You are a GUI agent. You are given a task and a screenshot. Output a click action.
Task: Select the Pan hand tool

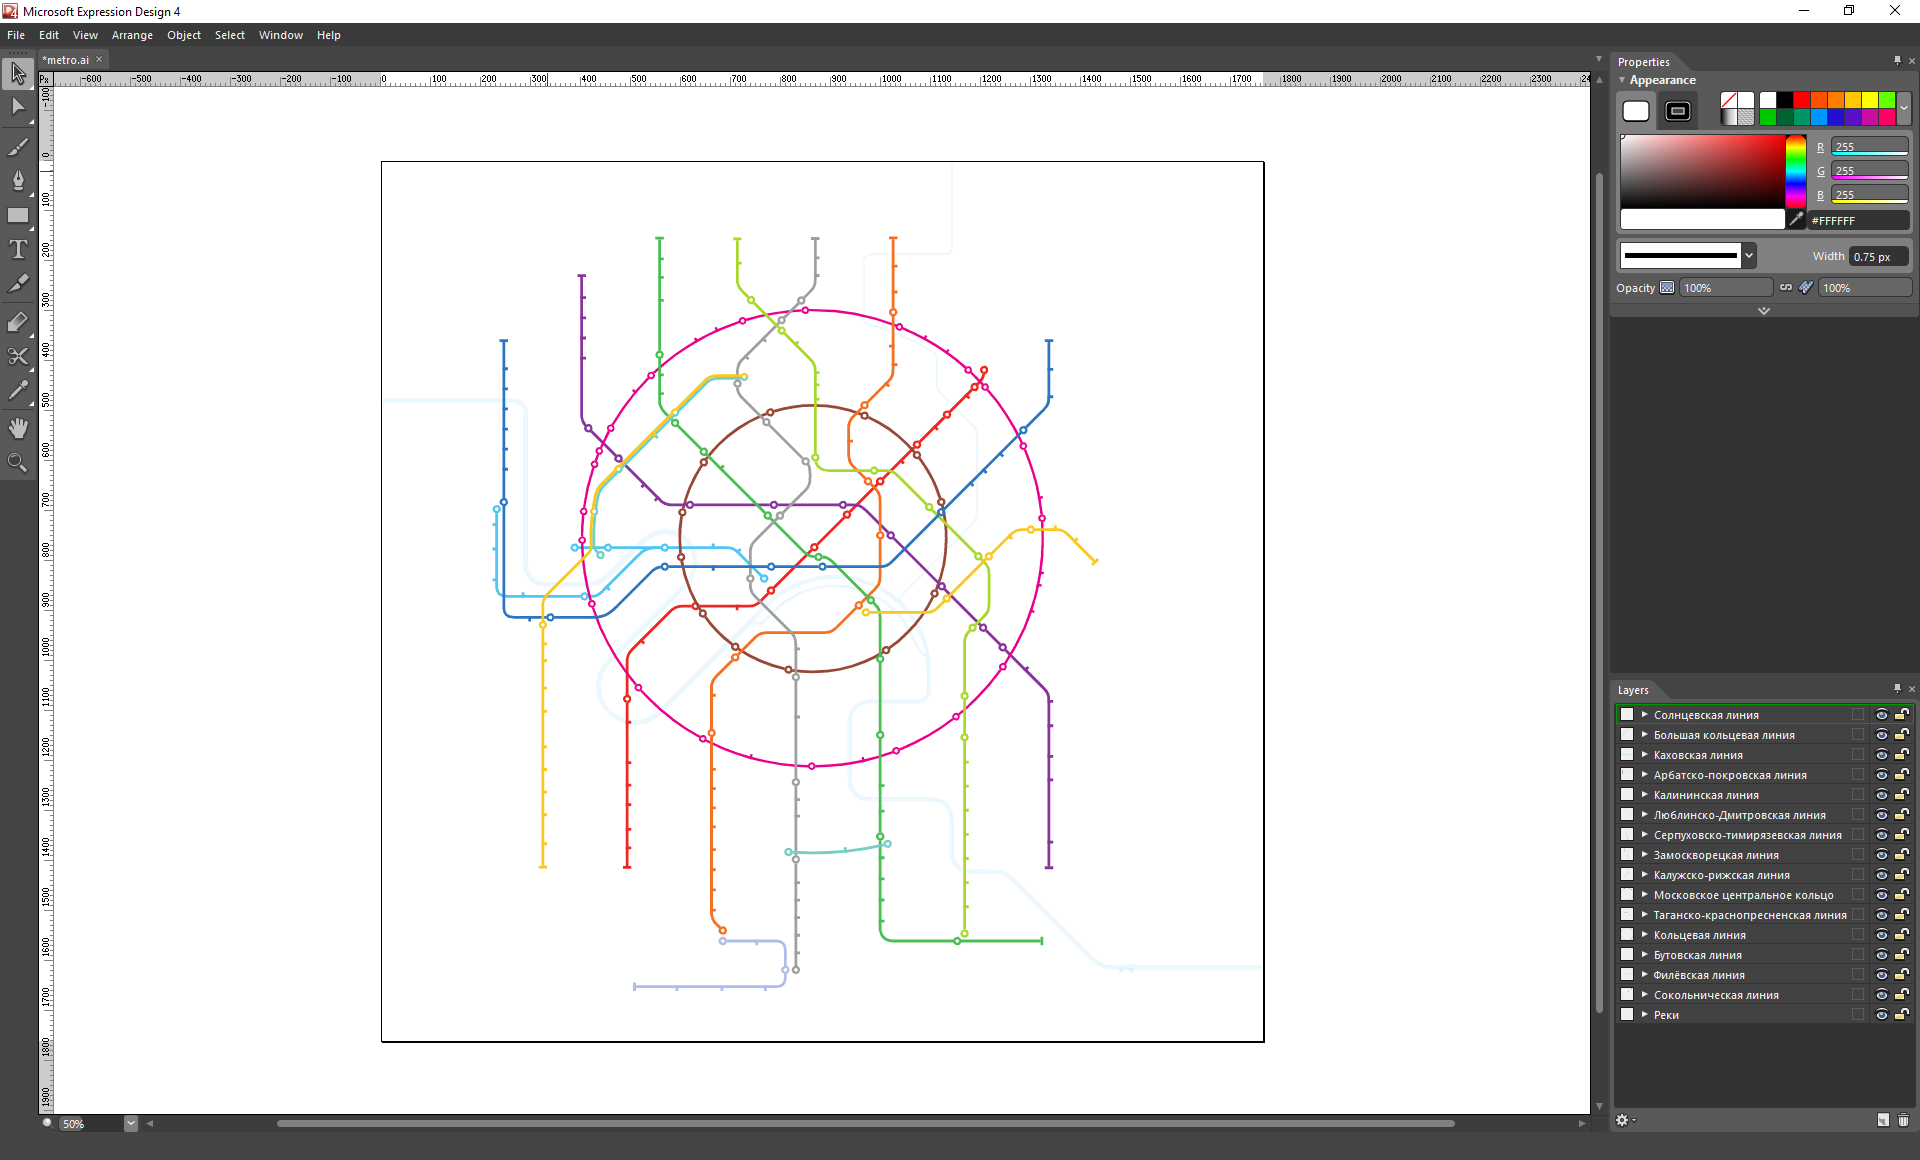coord(18,429)
